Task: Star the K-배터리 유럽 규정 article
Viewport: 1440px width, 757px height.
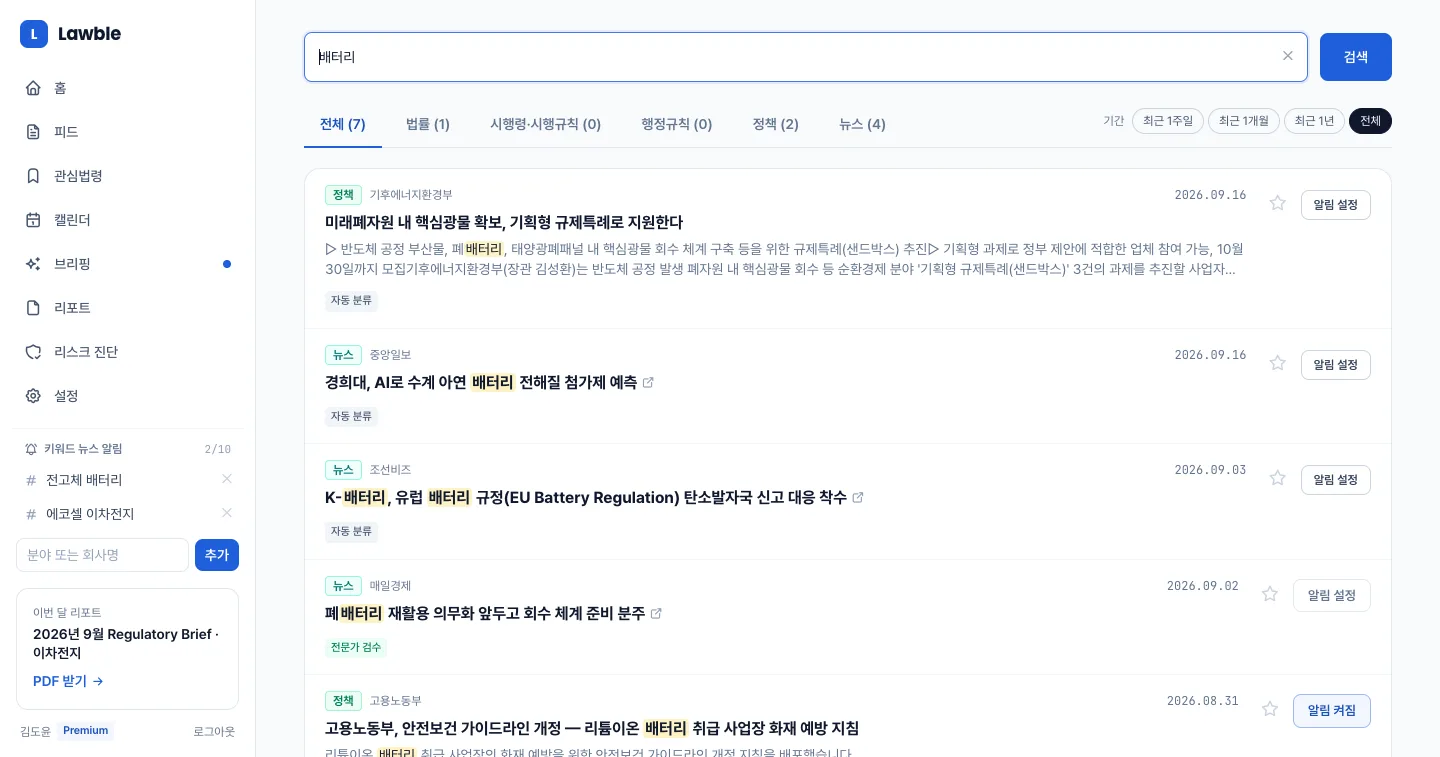Action: pos(1277,478)
